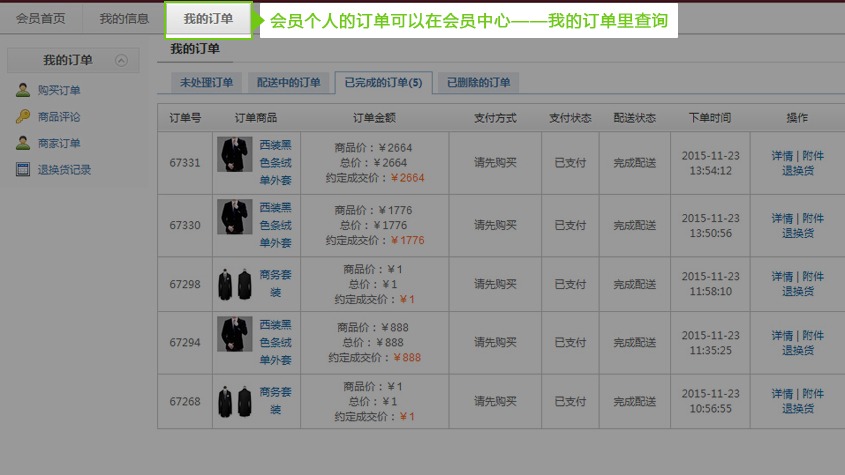The image size is (845, 475).
Task: Open 商务套装 link for order 67268
Action: click(x=275, y=401)
